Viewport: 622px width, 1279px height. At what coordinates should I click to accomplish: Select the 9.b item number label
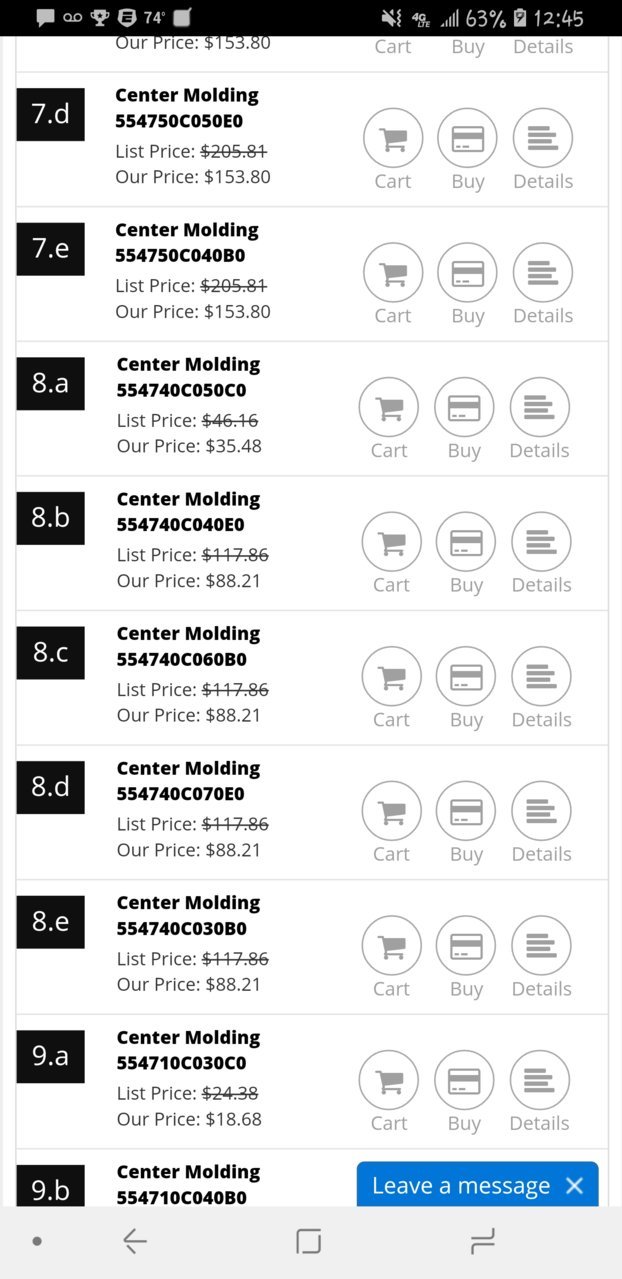click(x=51, y=1187)
